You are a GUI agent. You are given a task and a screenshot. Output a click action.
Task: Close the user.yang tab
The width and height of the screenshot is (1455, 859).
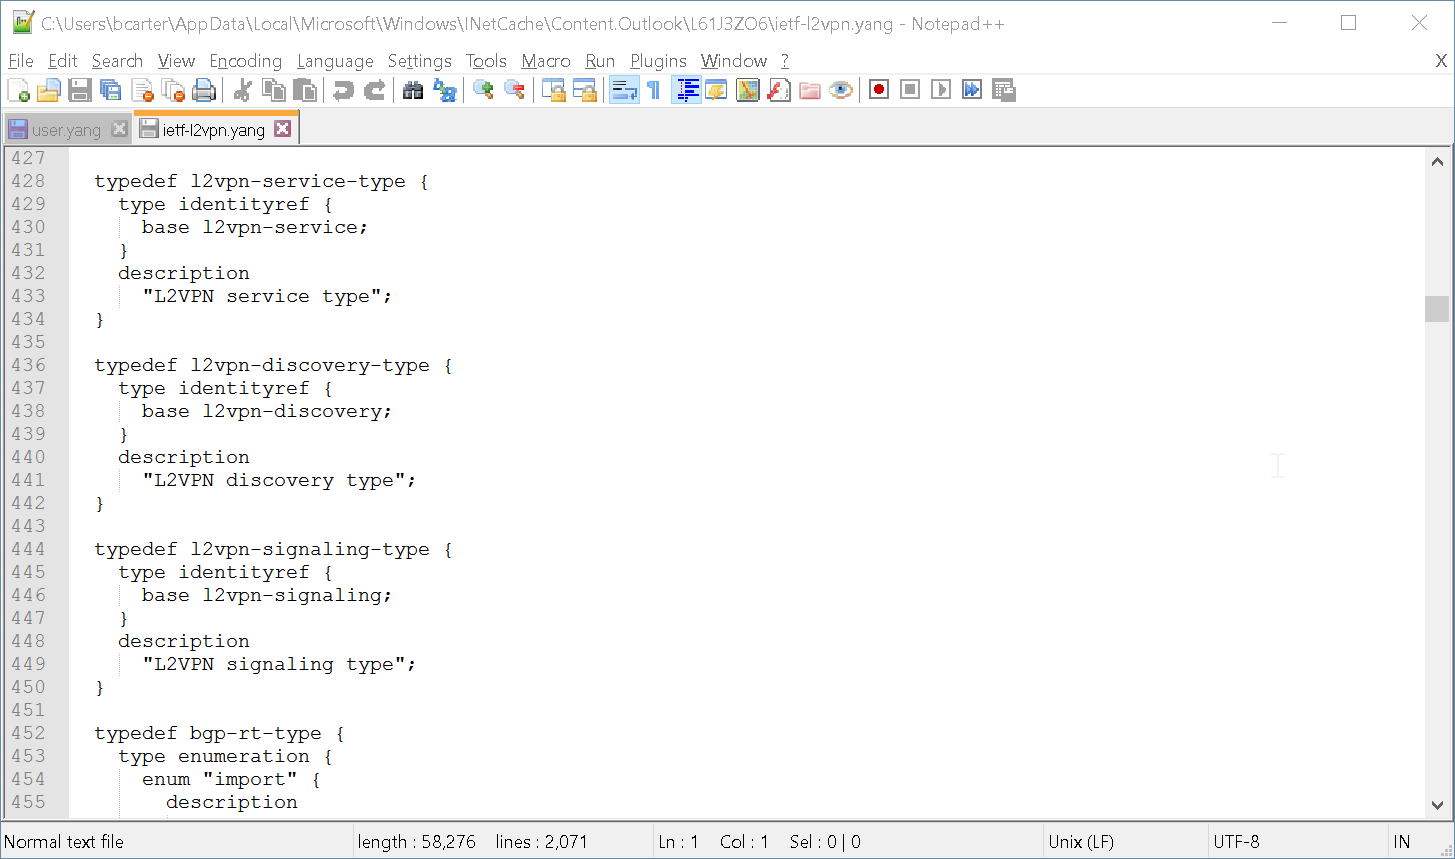point(119,129)
